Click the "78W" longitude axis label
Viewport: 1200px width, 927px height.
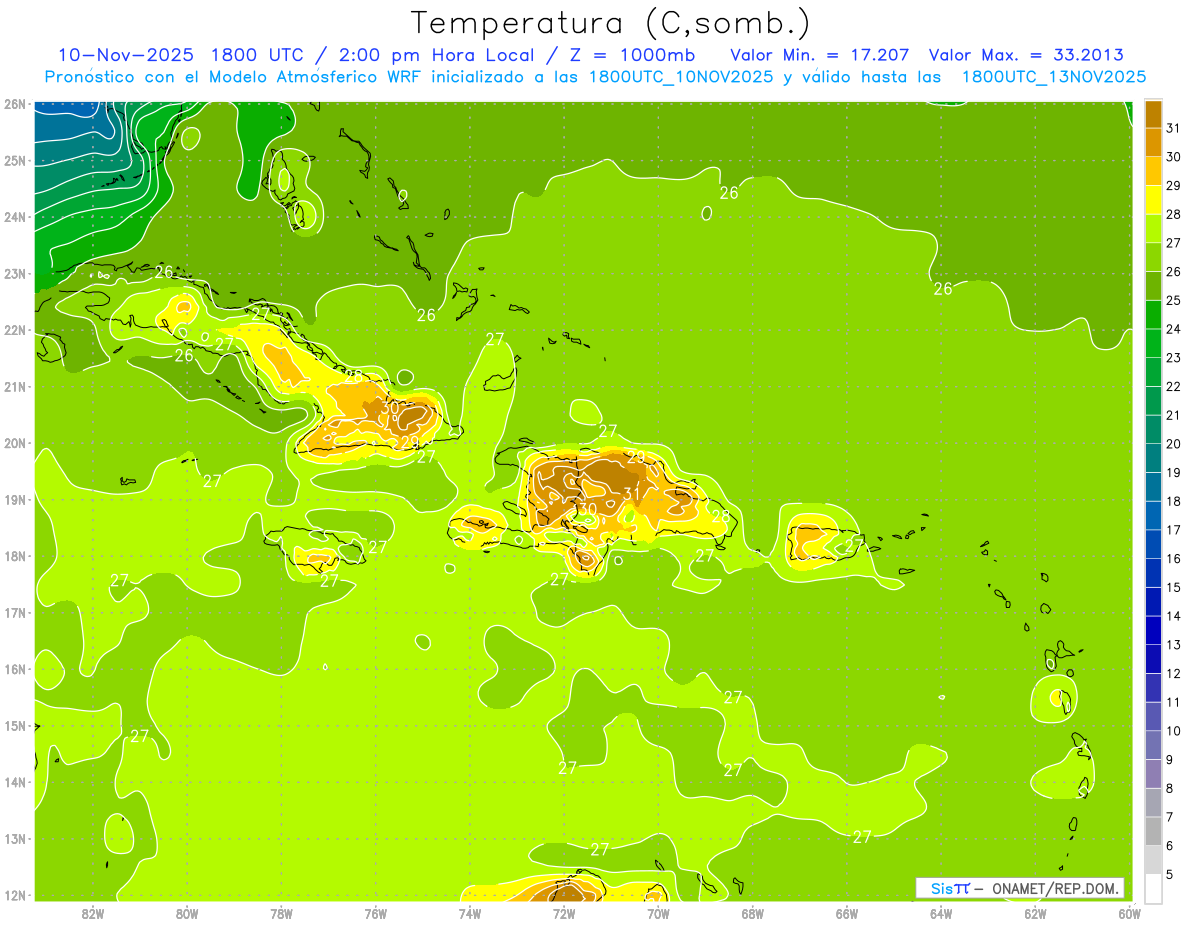pyautogui.click(x=281, y=913)
